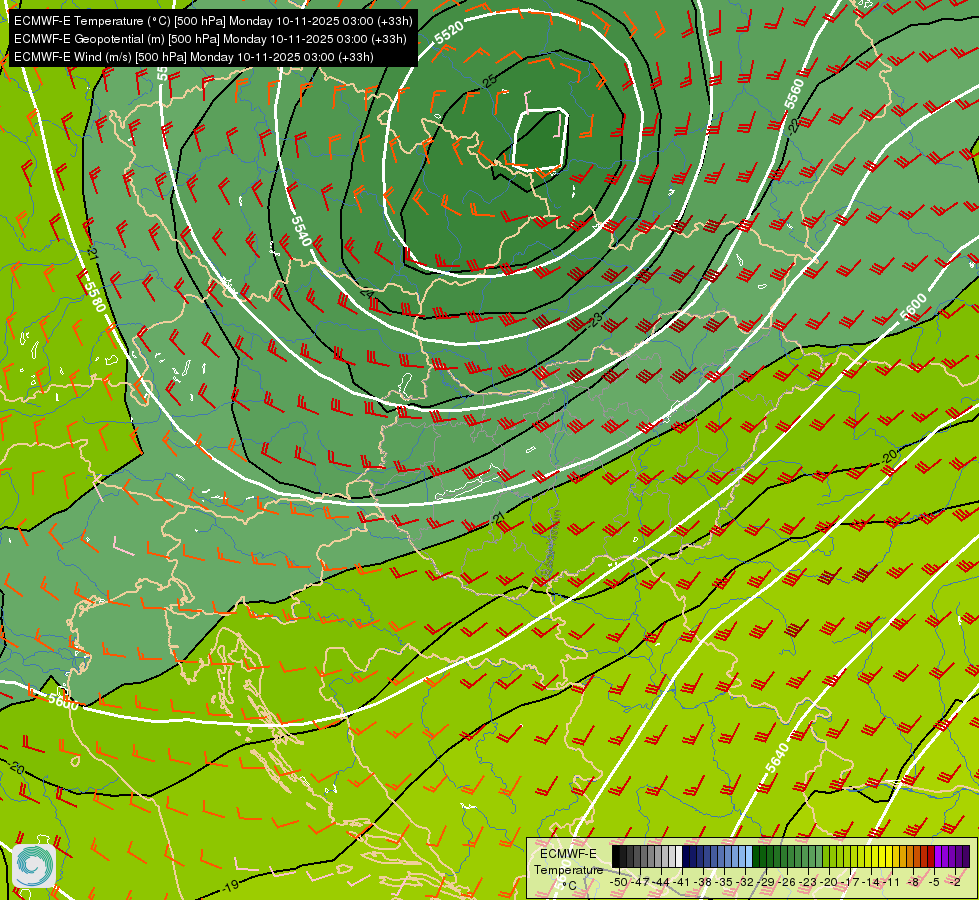Click the -22 isotherm label
Viewport: 979px width, 900px height.
click(x=793, y=126)
